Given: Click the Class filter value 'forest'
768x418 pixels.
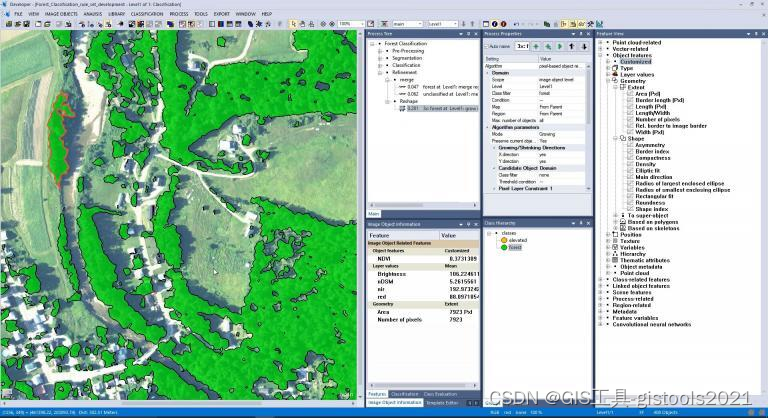Looking at the screenshot, I should 545,93.
